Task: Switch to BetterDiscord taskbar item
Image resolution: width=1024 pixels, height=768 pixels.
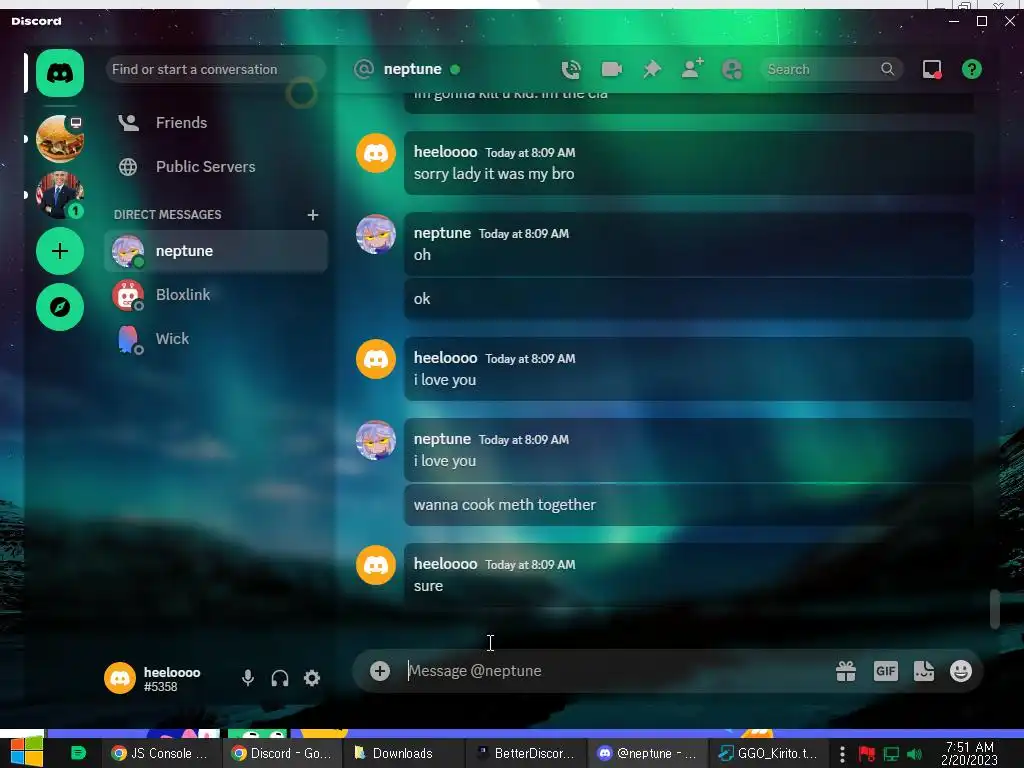Action: [524, 753]
